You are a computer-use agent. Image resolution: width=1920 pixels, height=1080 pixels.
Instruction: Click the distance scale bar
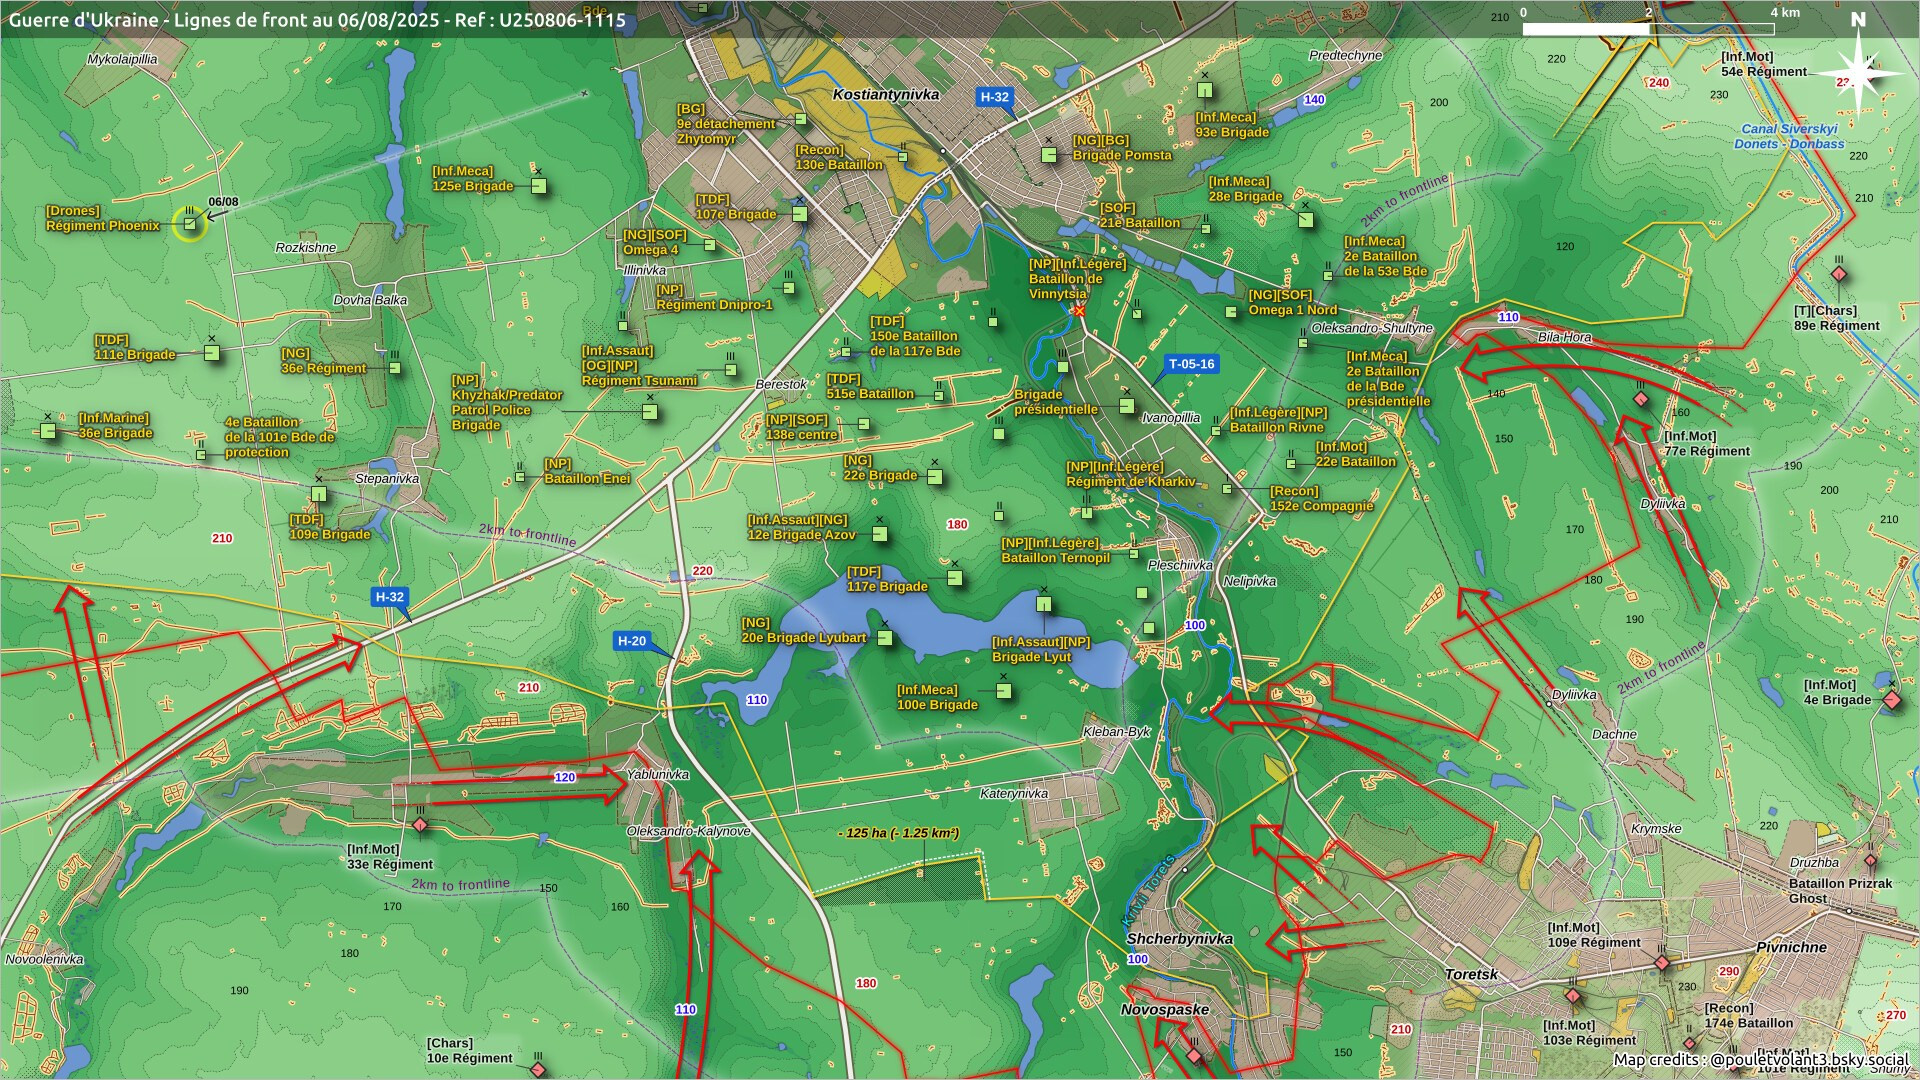pyautogui.click(x=1647, y=28)
